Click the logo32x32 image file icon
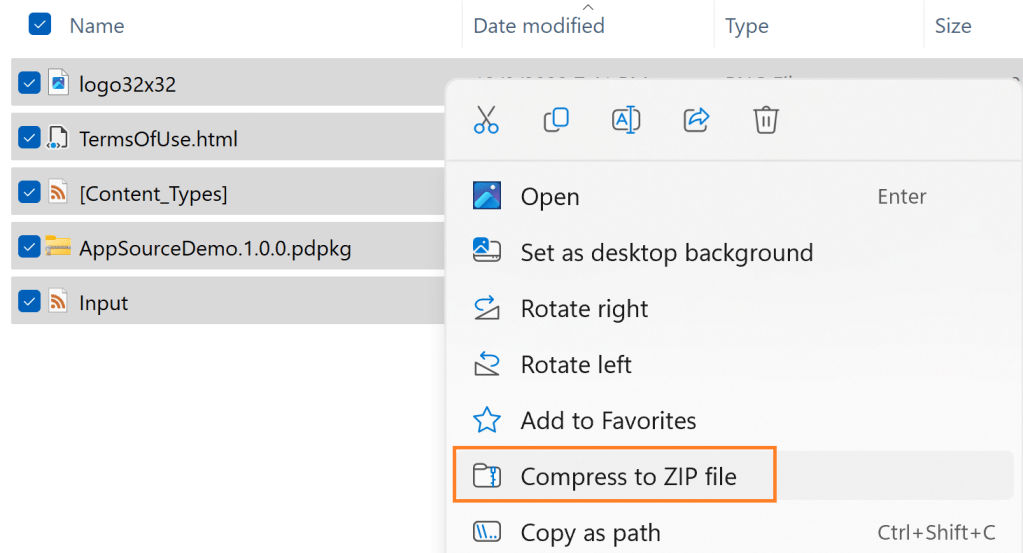Viewport: 1023px width, 553px height. (59, 84)
